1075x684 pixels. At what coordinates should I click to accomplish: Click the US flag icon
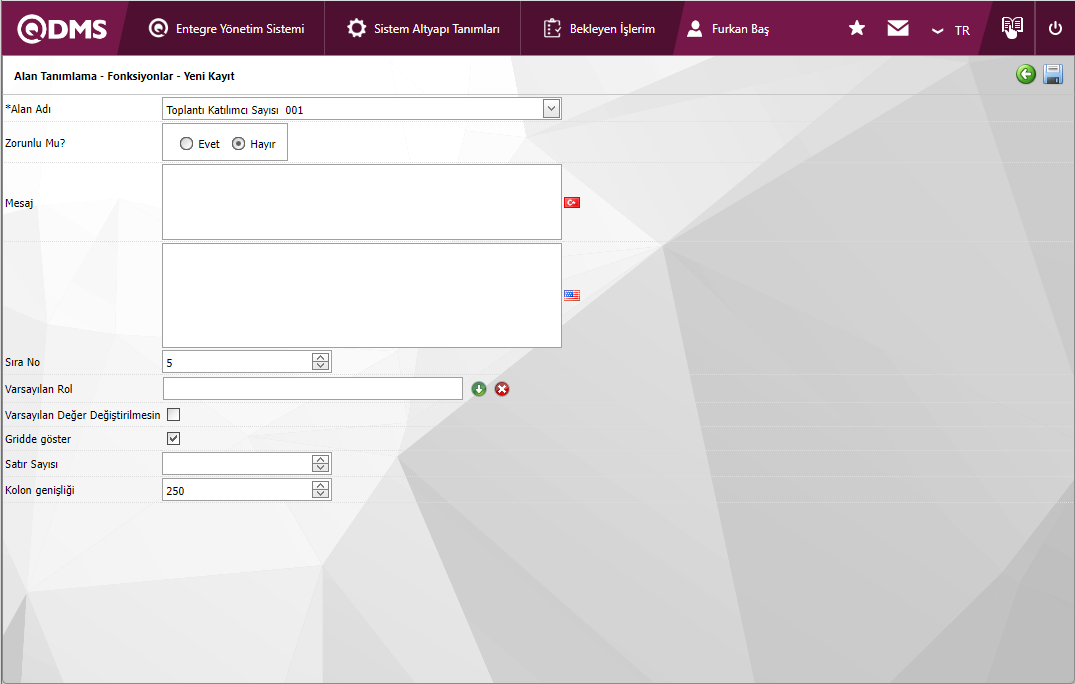572,295
